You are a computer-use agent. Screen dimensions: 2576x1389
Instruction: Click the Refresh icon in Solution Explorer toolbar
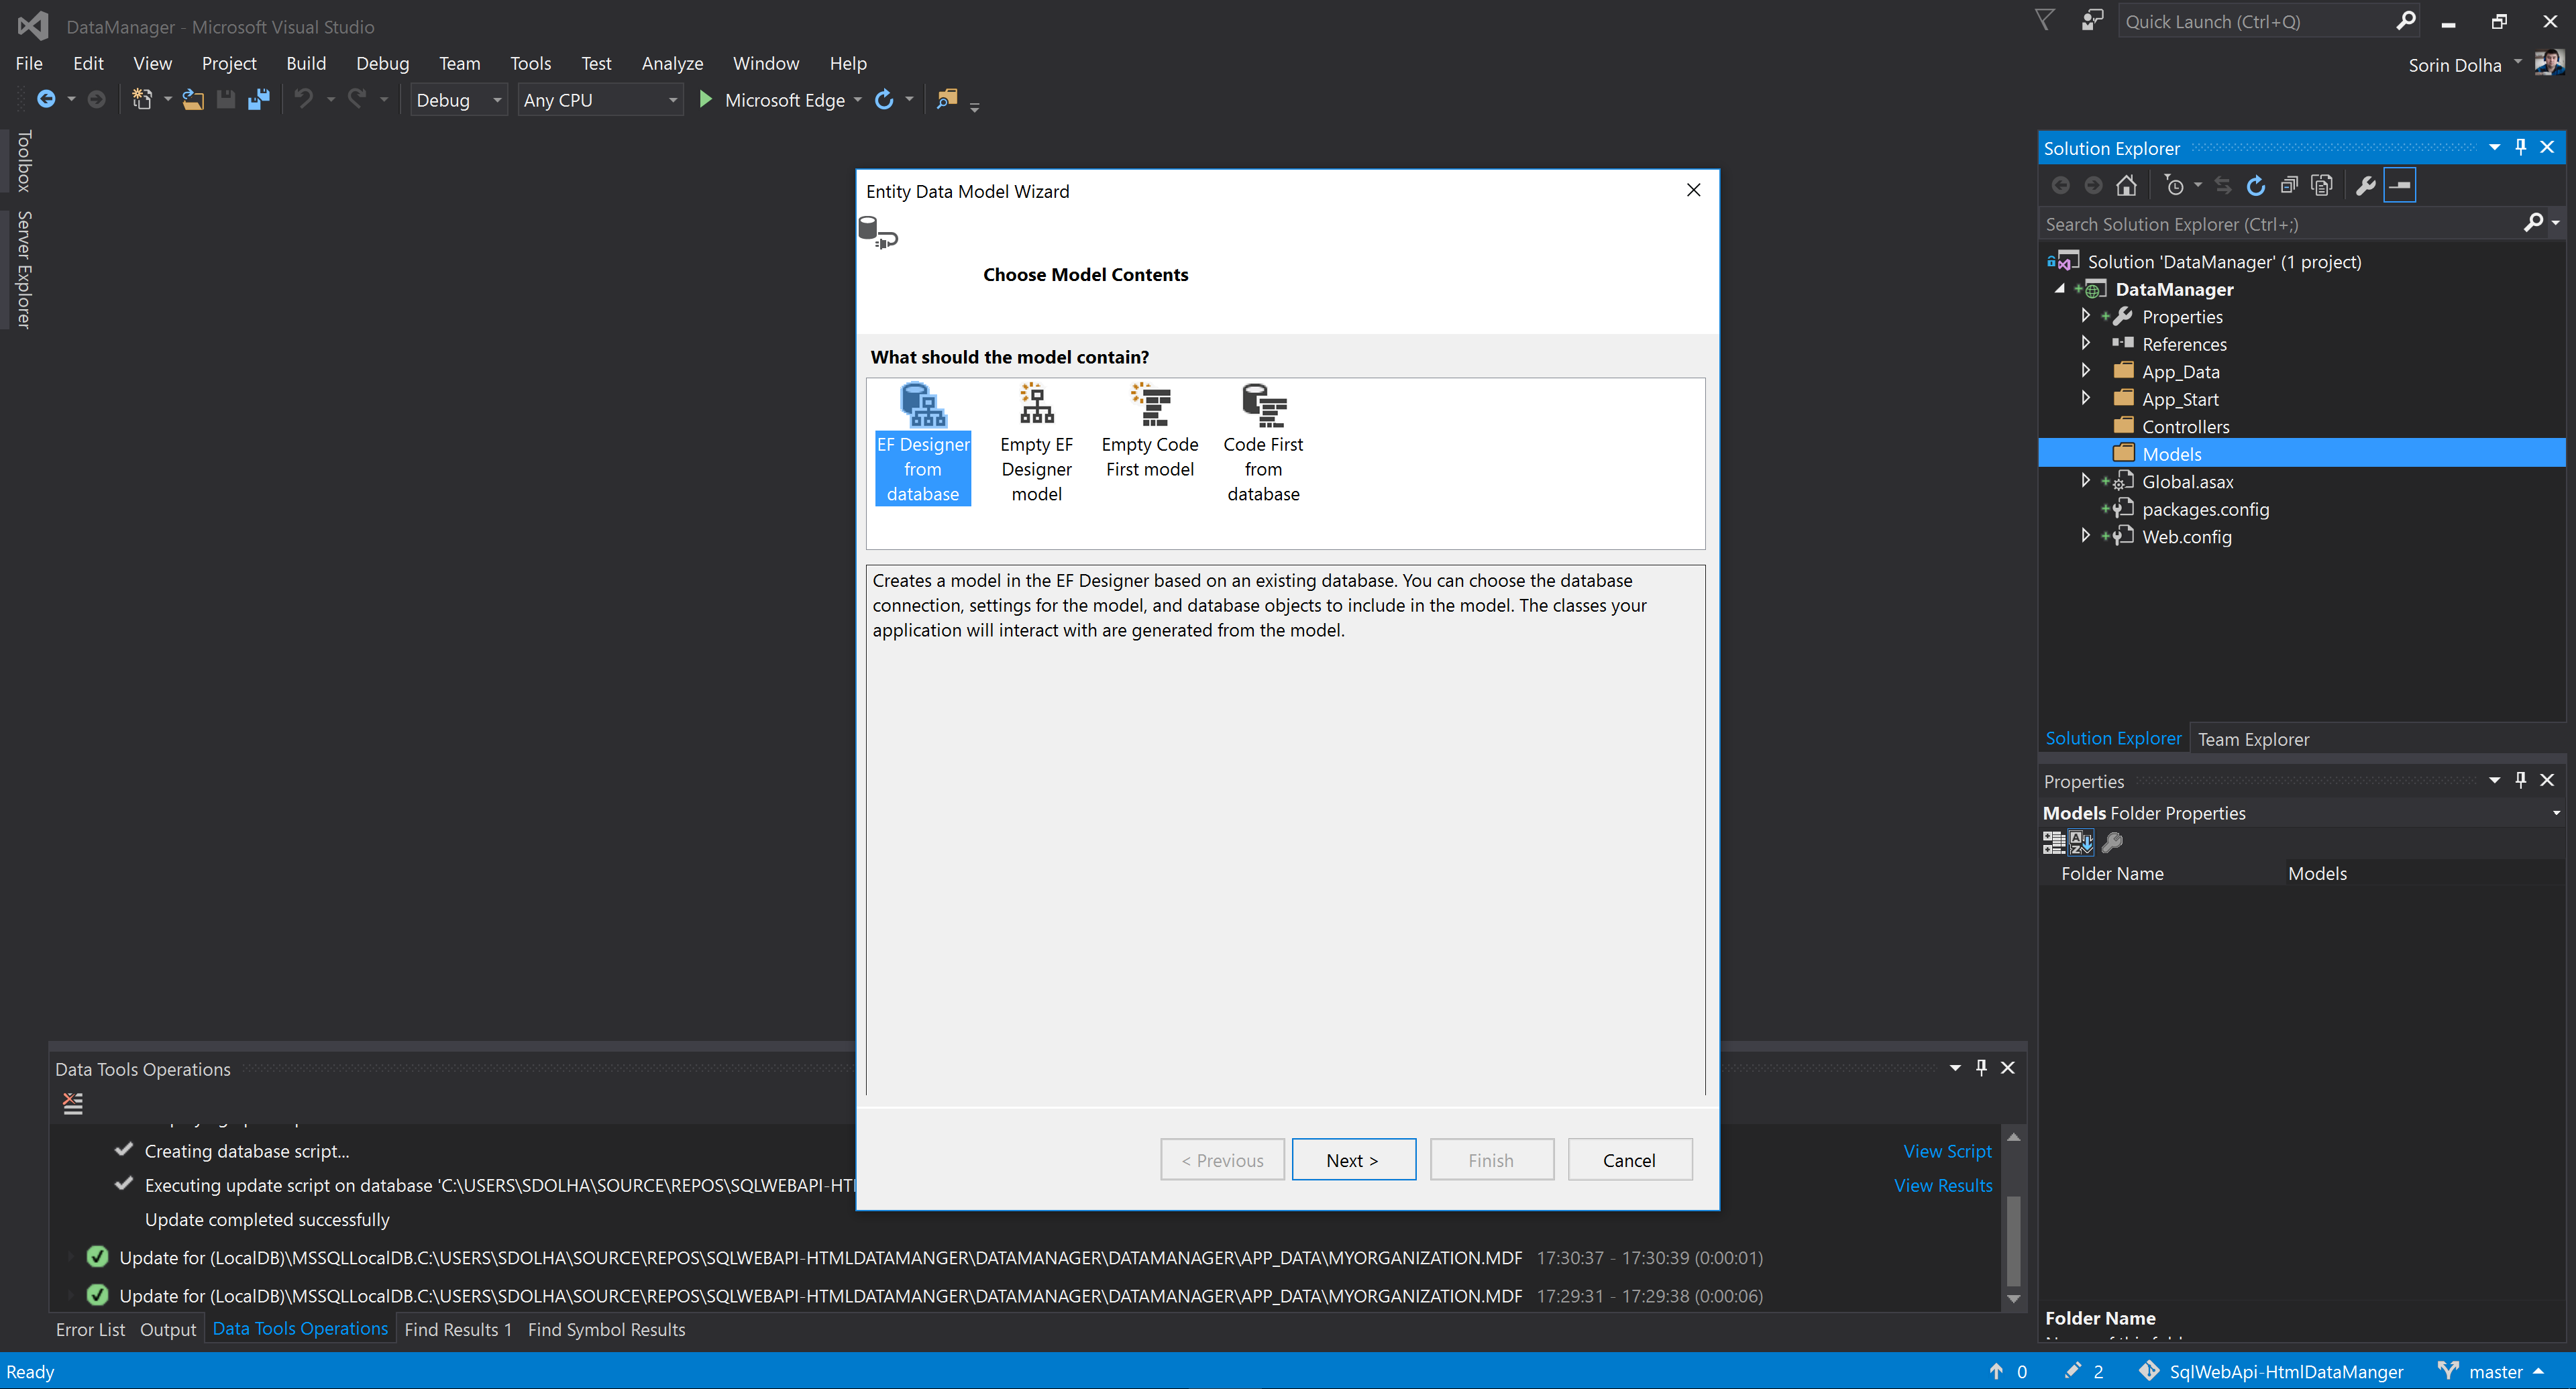point(2256,186)
